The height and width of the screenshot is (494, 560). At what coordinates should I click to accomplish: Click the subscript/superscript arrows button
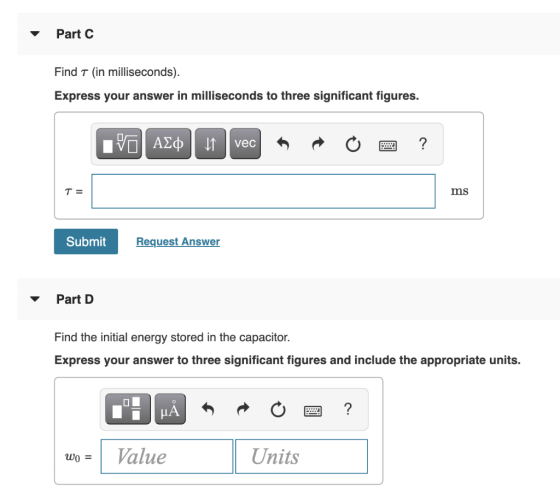click(210, 144)
